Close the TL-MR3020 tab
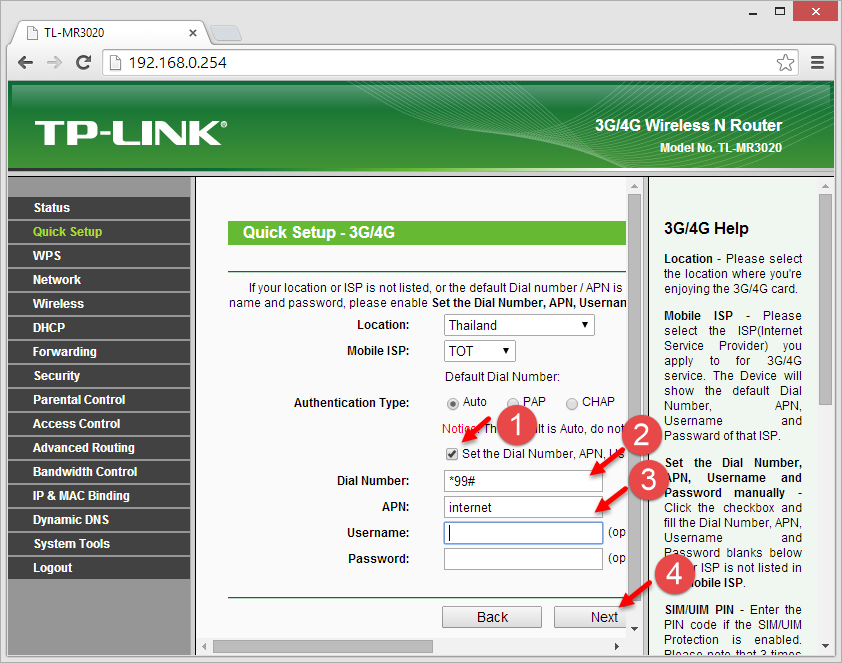The image size is (842, 663). pyautogui.click(x=193, y=33)
